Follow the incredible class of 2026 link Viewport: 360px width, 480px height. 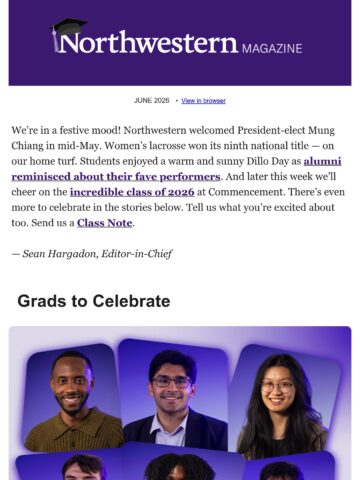point(132,192)
